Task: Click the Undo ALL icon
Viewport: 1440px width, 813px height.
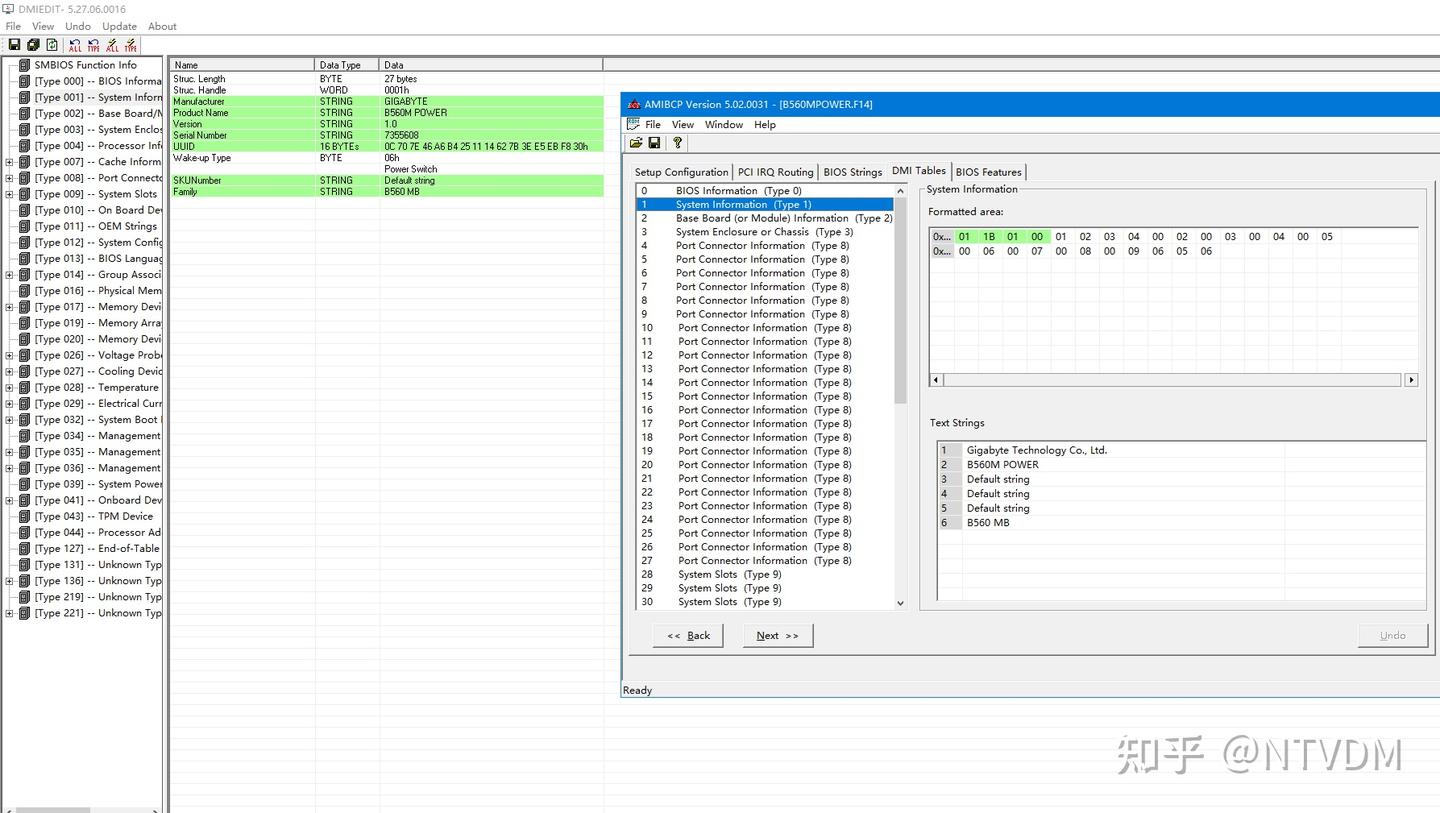Action: pos(75,45)
